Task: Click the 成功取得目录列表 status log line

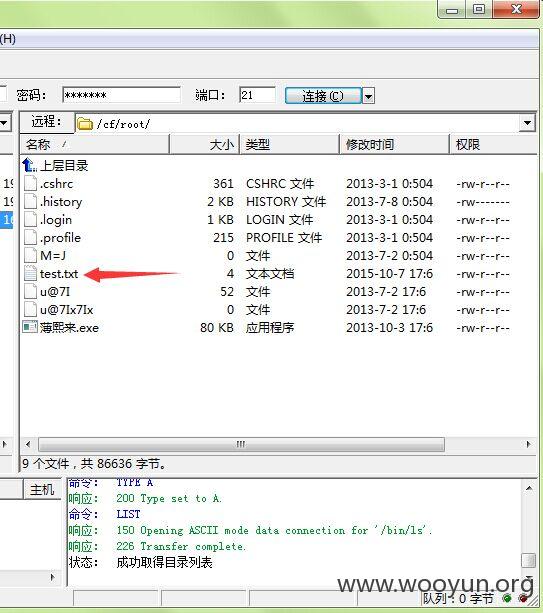Action: pos(140,562)
